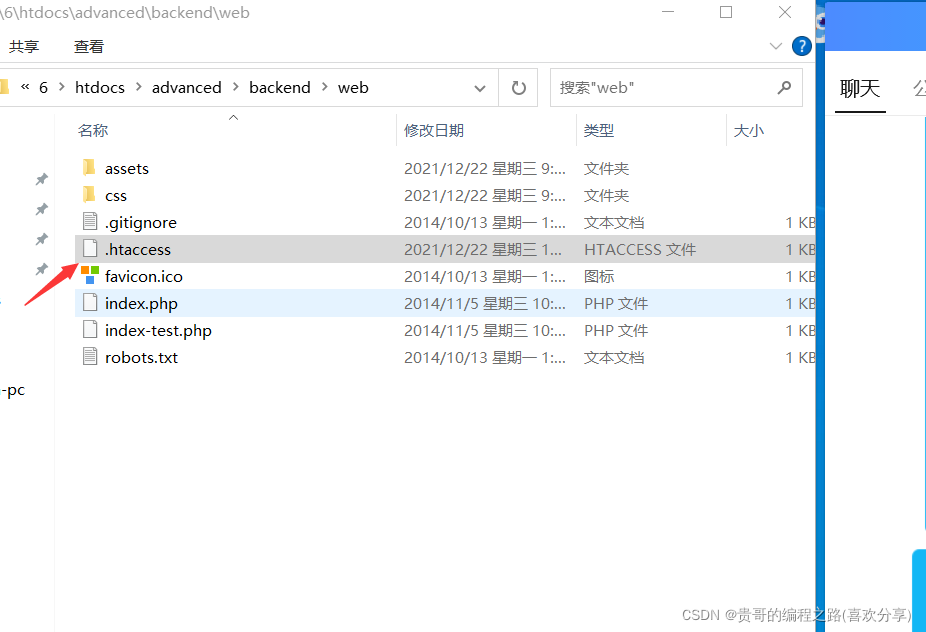926x632 pixels.
Task: Sort by 名称 column header
Action: 93,131
